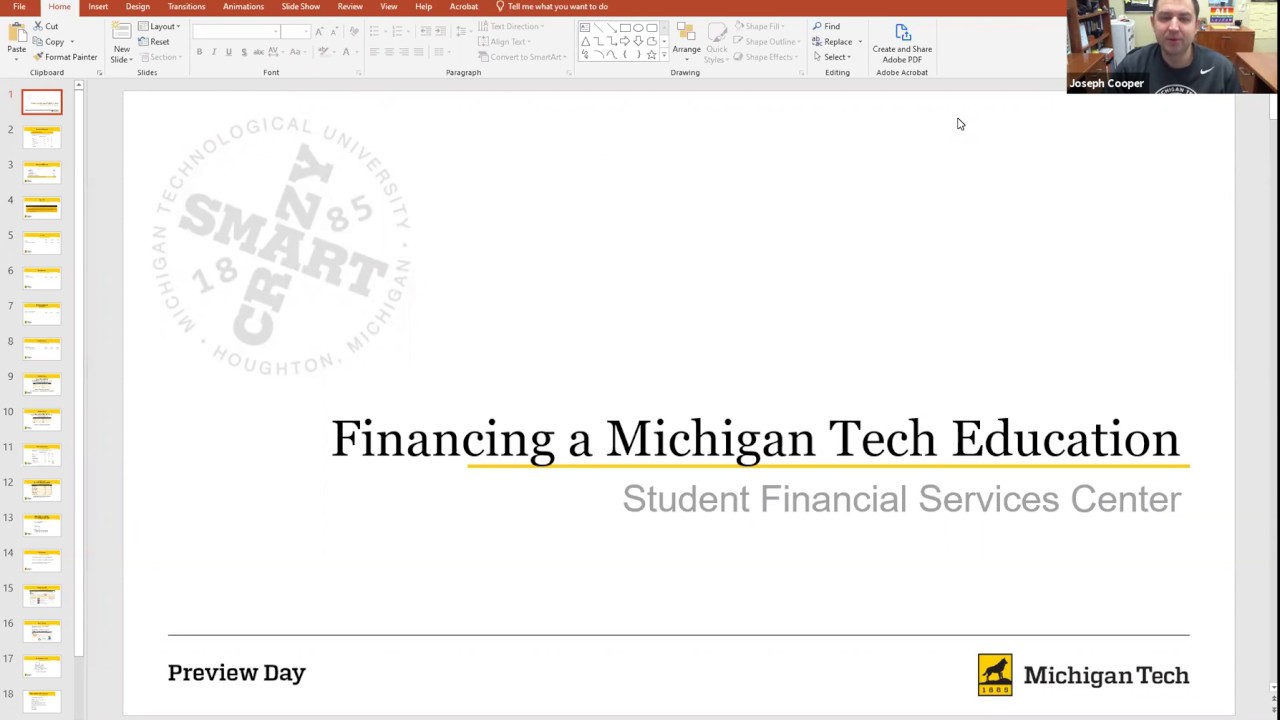Toggle Align Right paragraph
This screenshot has height=720, width=1280.
click(x=404, y=52)
